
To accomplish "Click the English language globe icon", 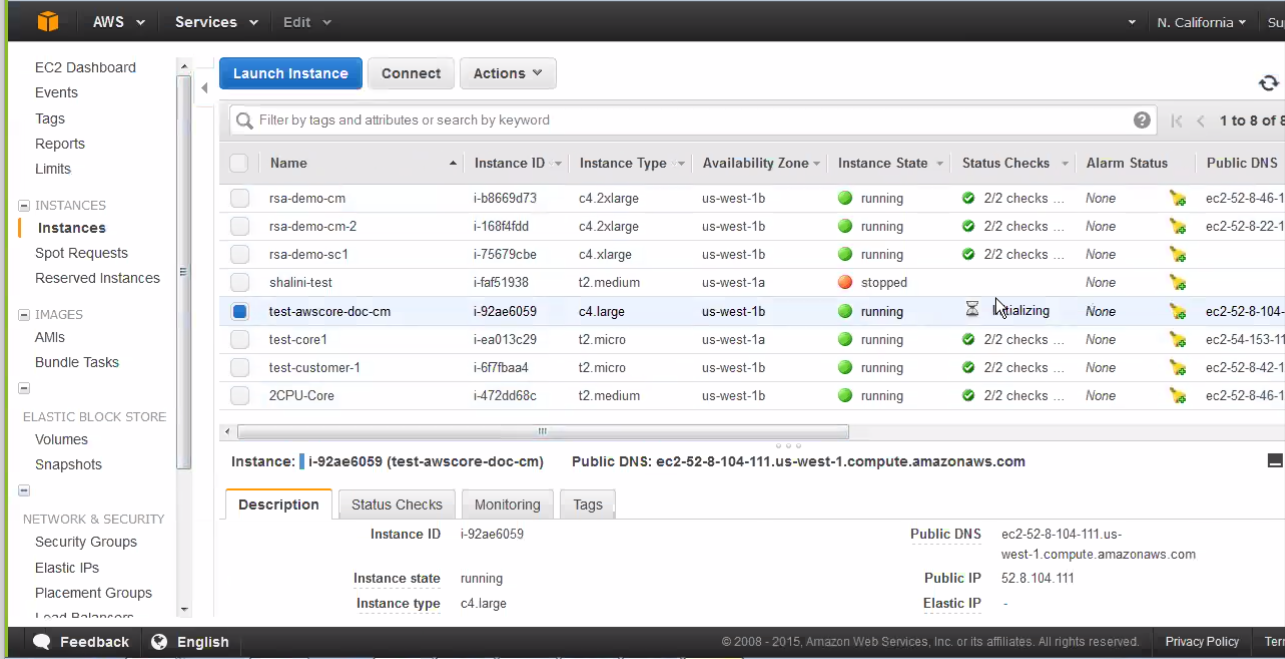I will click(159, 642).
